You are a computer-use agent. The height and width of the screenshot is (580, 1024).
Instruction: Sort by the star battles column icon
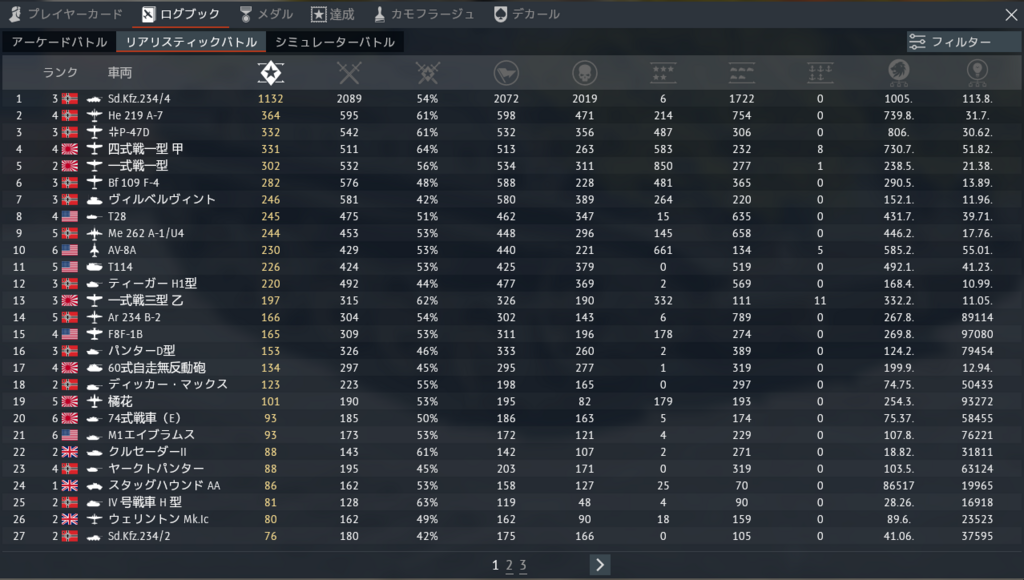pyautogui.click(x=270, y=72)
